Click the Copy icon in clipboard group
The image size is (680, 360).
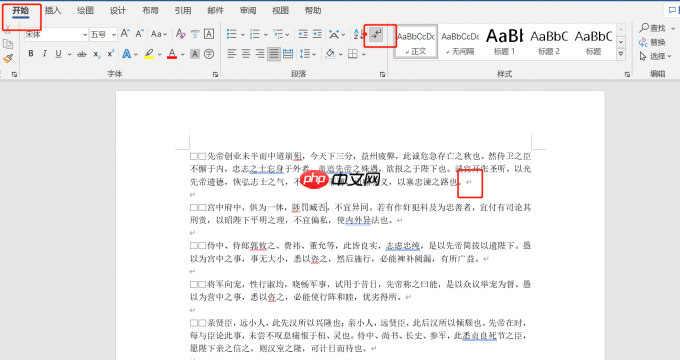[x=8, y=44]
